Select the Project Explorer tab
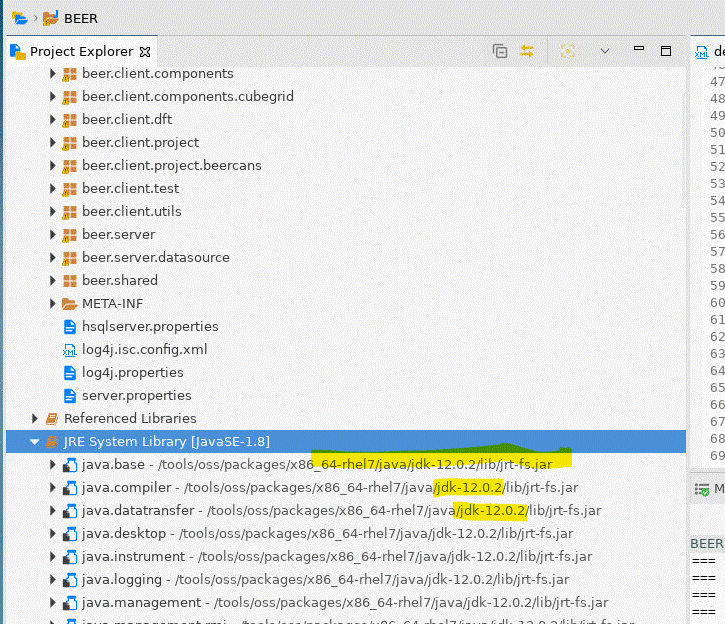The image size is (725, 624). (x=81, y=51)
